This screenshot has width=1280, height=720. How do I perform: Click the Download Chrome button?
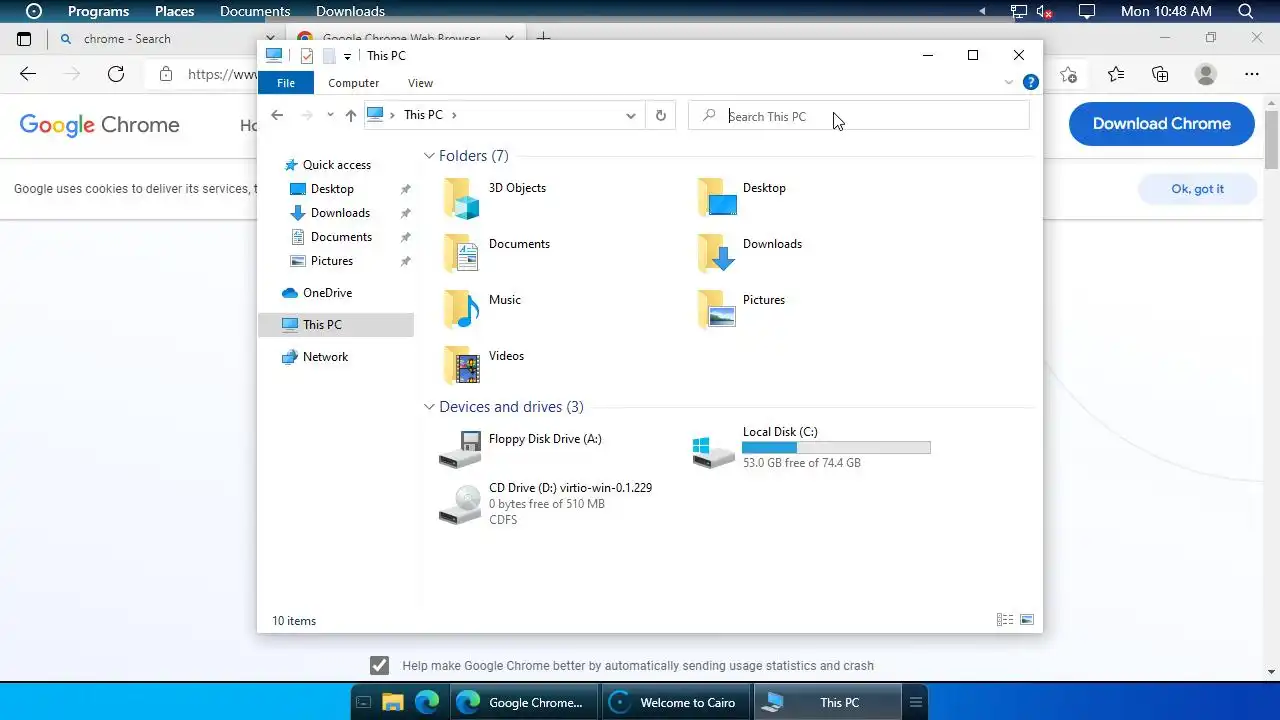click(x=1161, y=124)
